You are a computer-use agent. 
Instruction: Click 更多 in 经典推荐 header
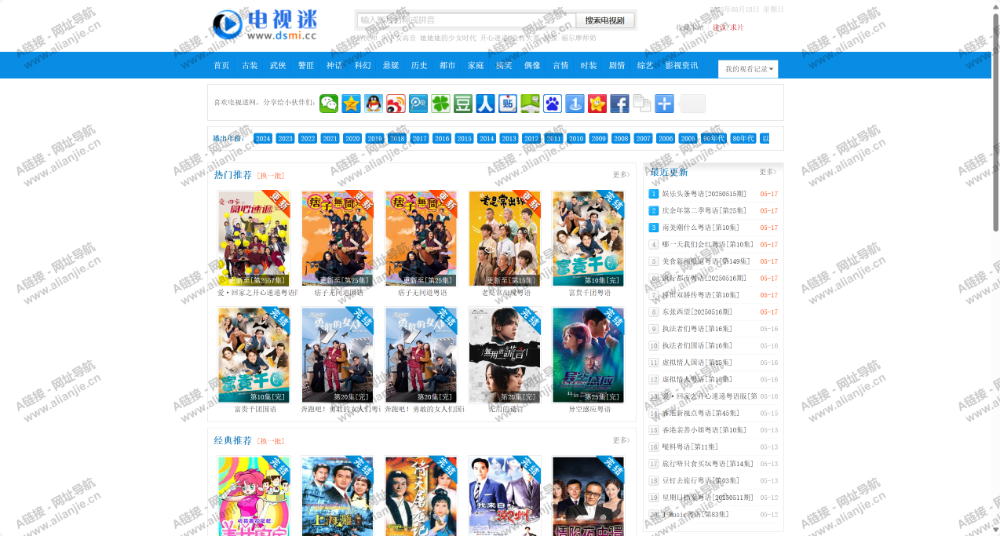pos(621,440)
